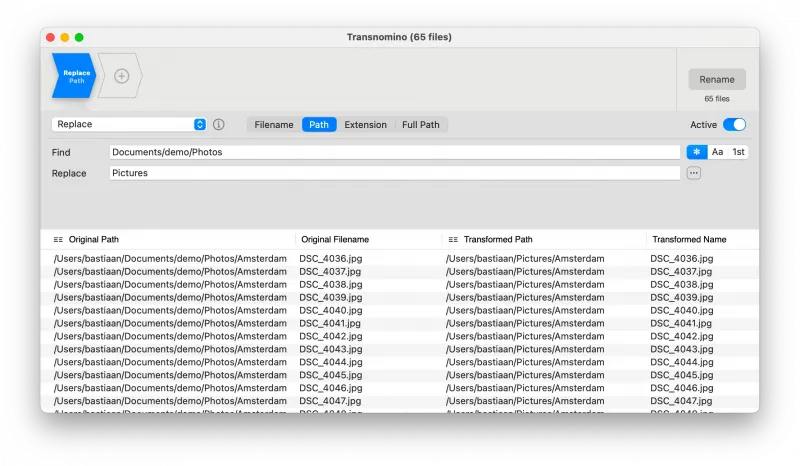Sort by Transformed Name column header
The height and width of the screenshot is (466, 800).
pos(689,239)
